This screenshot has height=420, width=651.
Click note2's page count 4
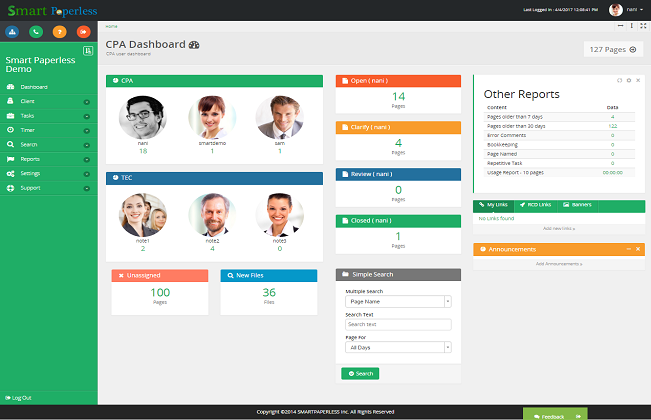tap(212, 249)
